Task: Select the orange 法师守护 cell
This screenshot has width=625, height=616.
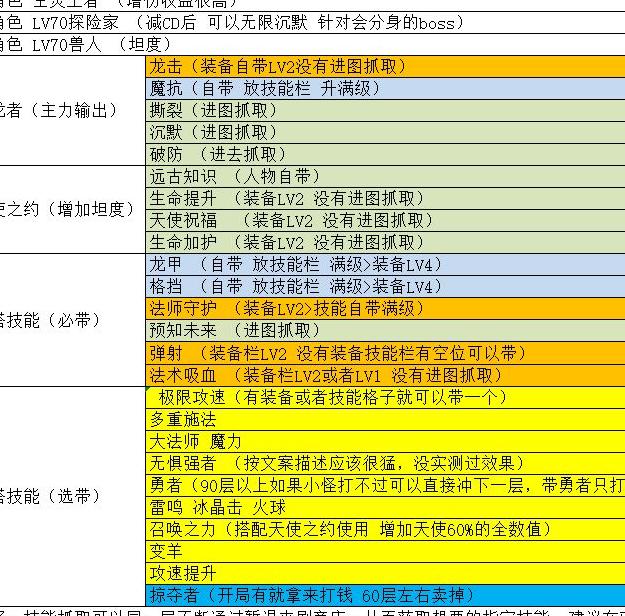Action: tap(385, 308)
